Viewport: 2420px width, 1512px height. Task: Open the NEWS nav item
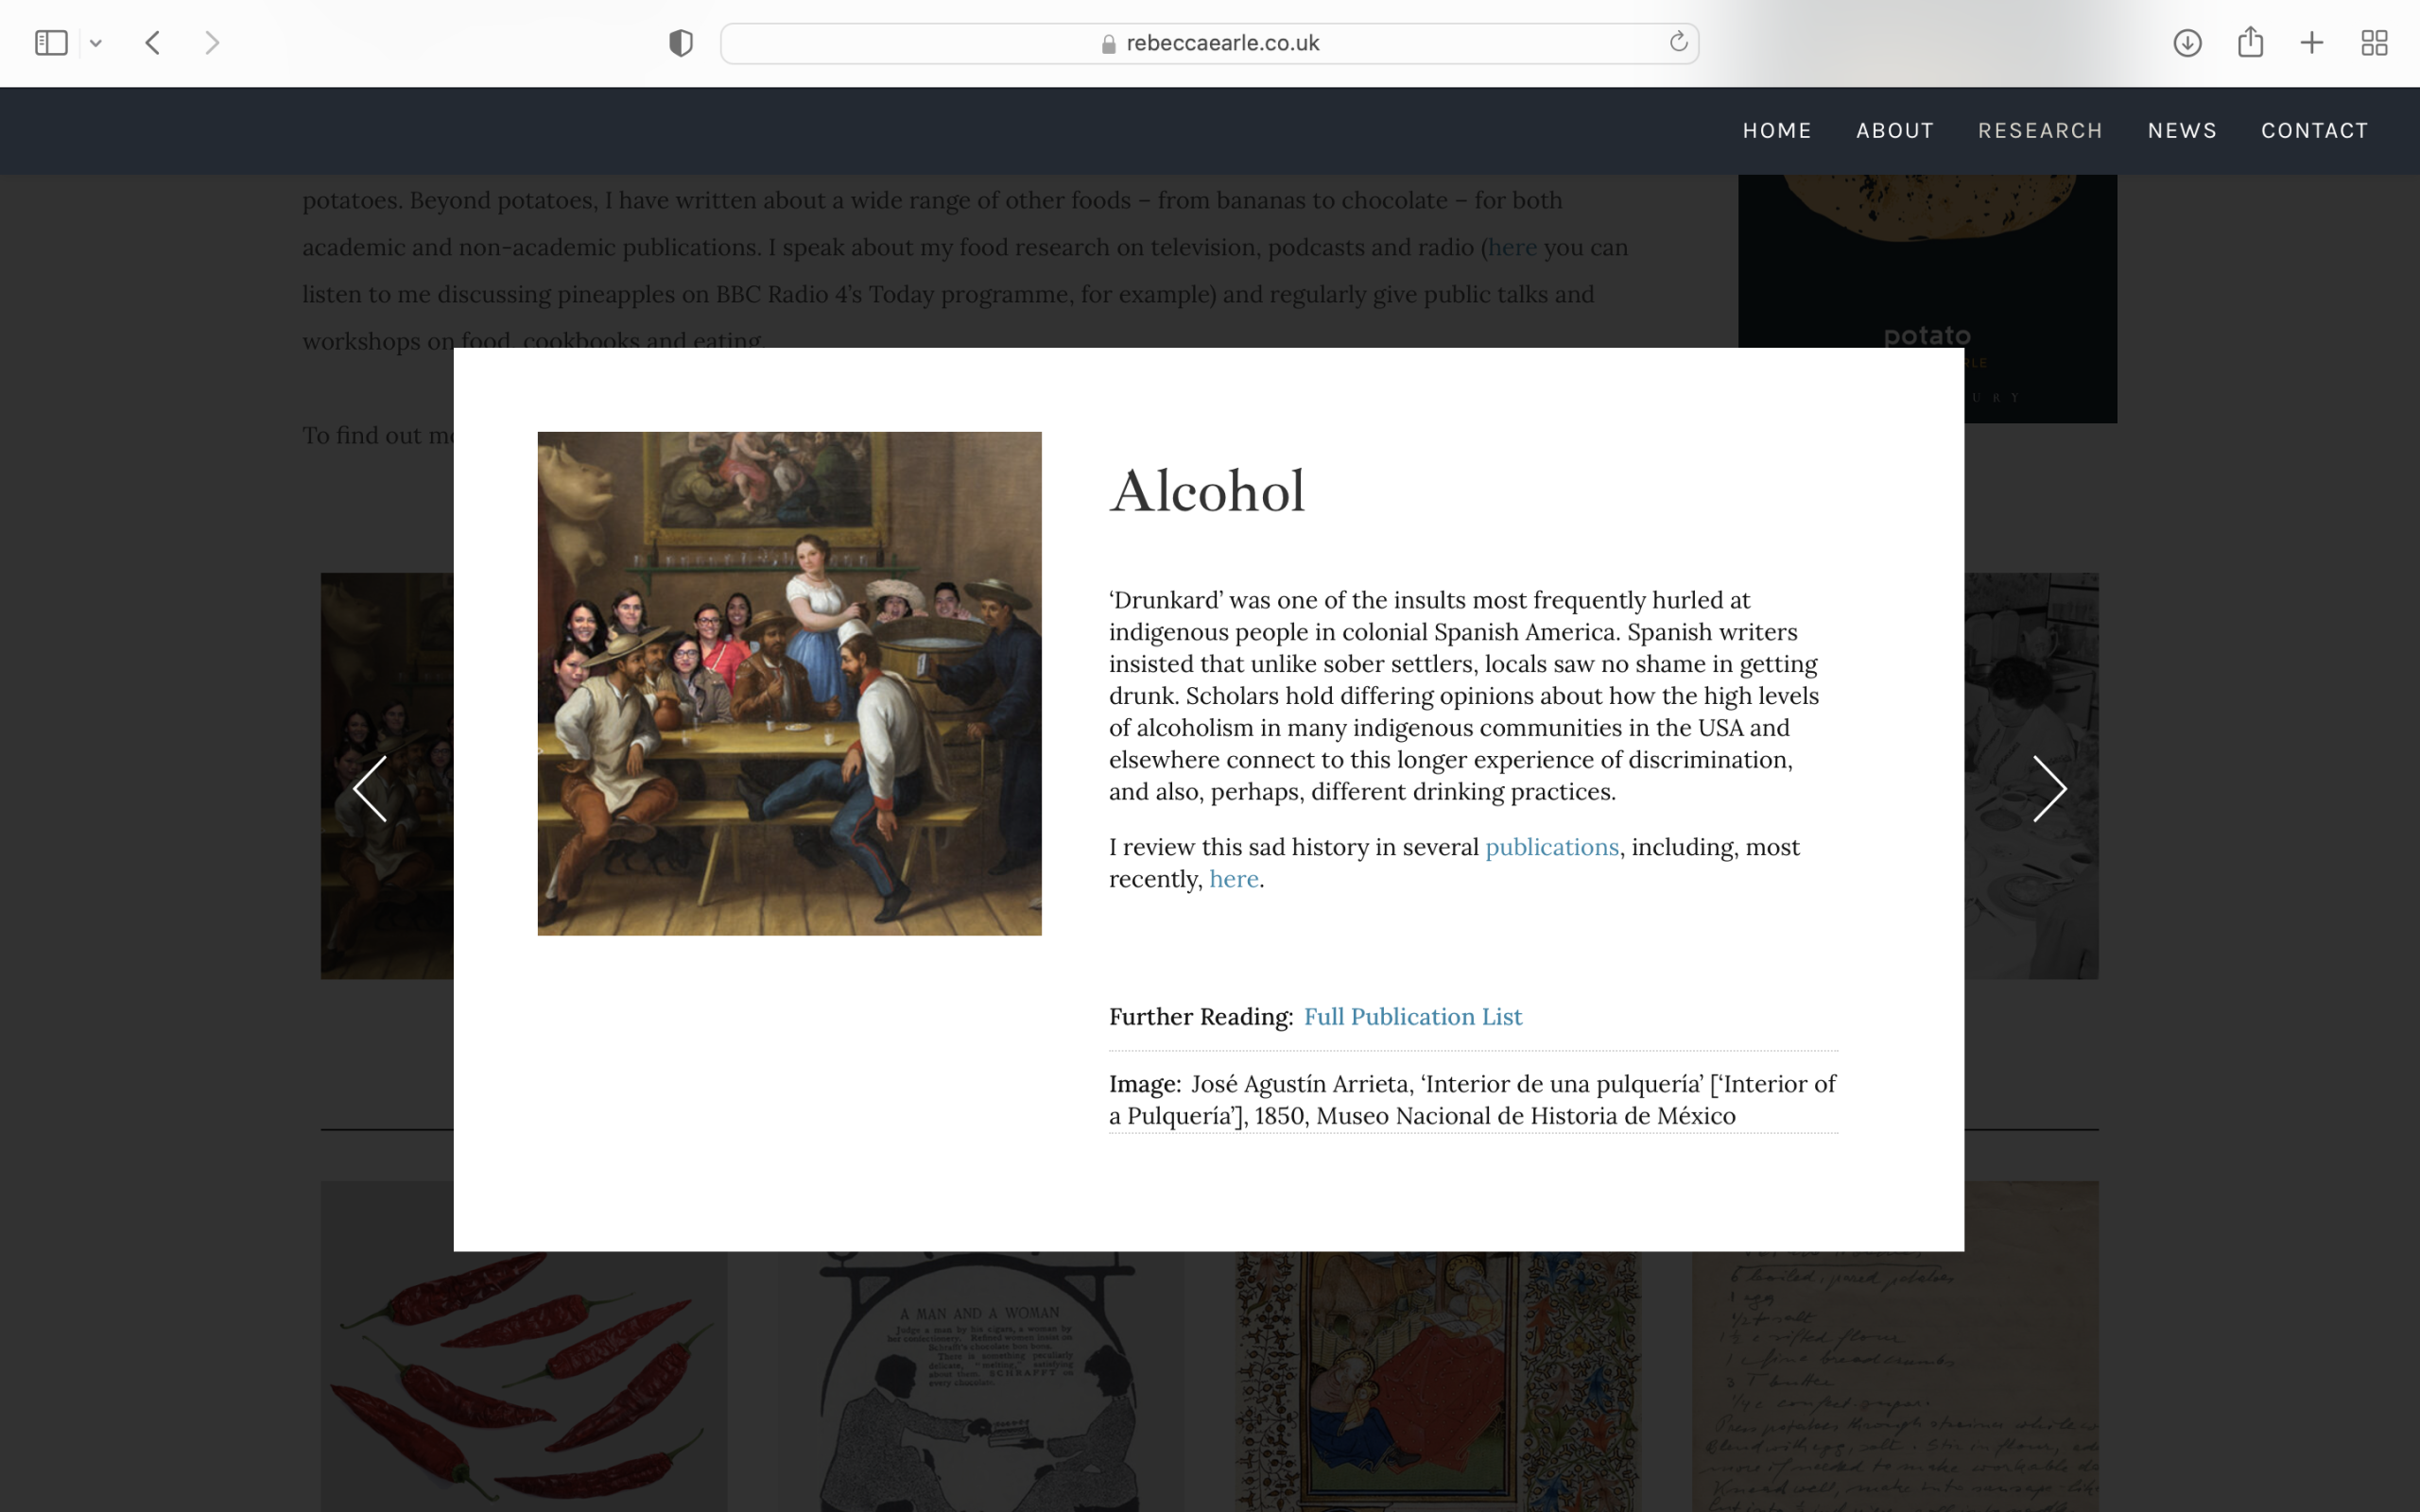click(2182, 131)
